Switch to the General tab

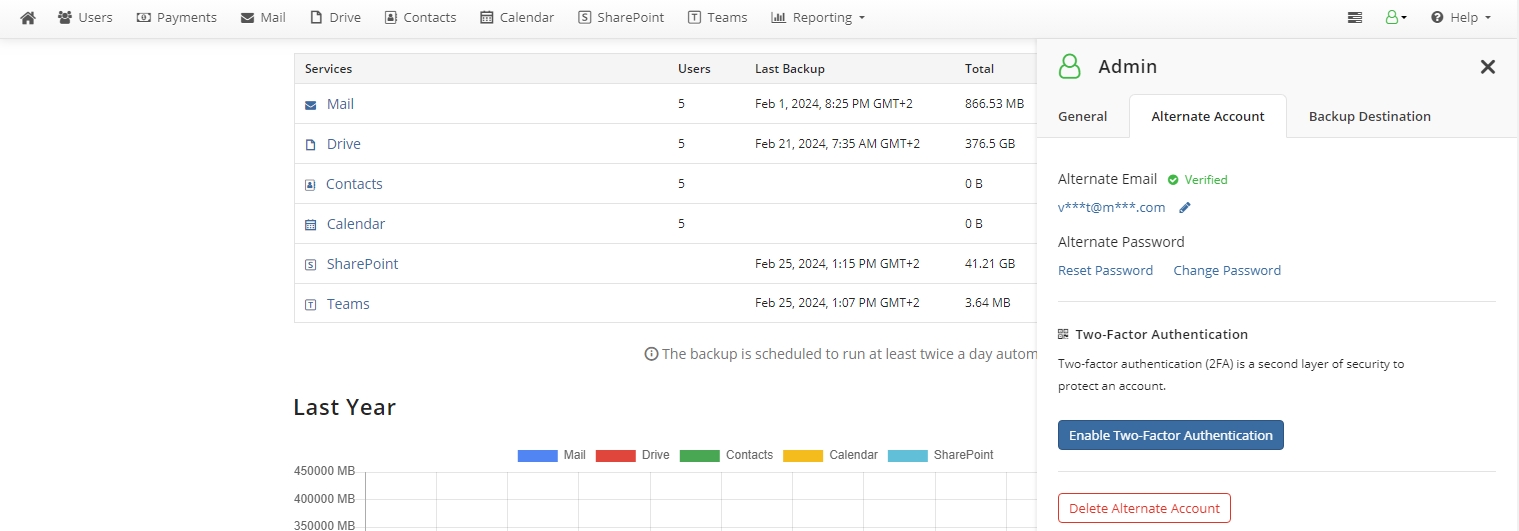(x=1082, y=116)
